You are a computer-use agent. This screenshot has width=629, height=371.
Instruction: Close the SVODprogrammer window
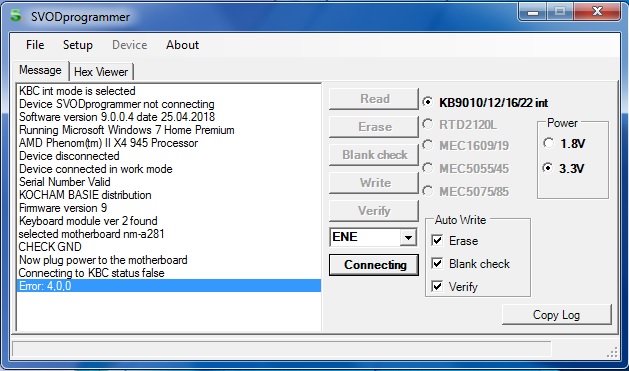pos(597,12)
